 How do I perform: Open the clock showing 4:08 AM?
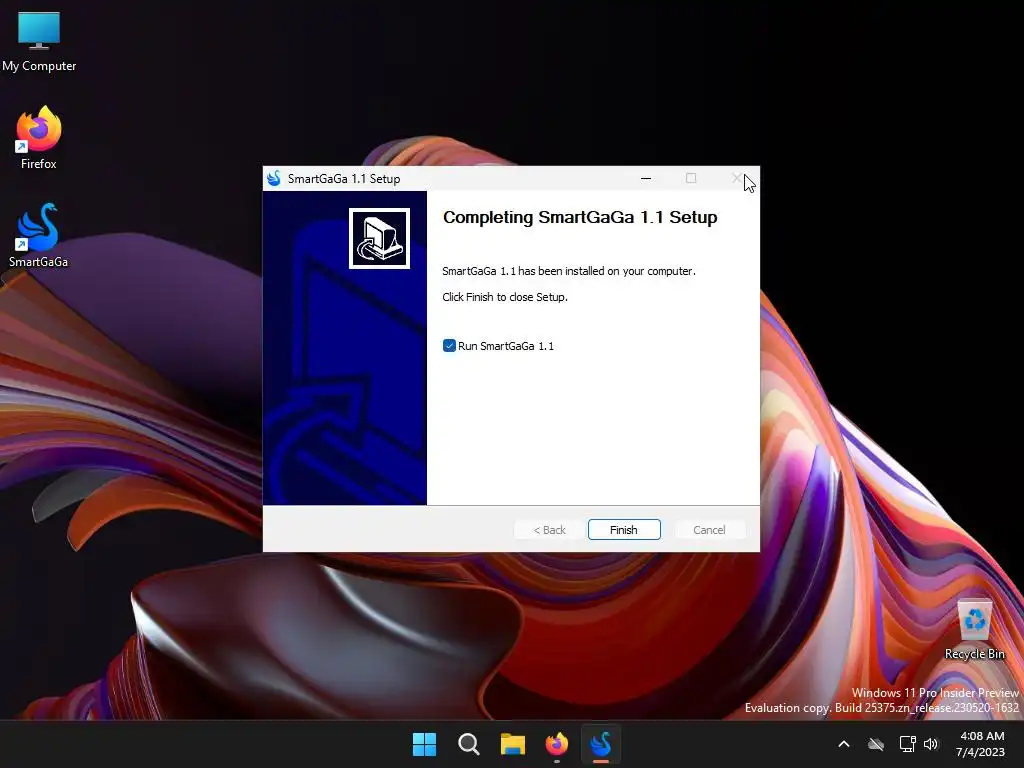click(981, 744)
